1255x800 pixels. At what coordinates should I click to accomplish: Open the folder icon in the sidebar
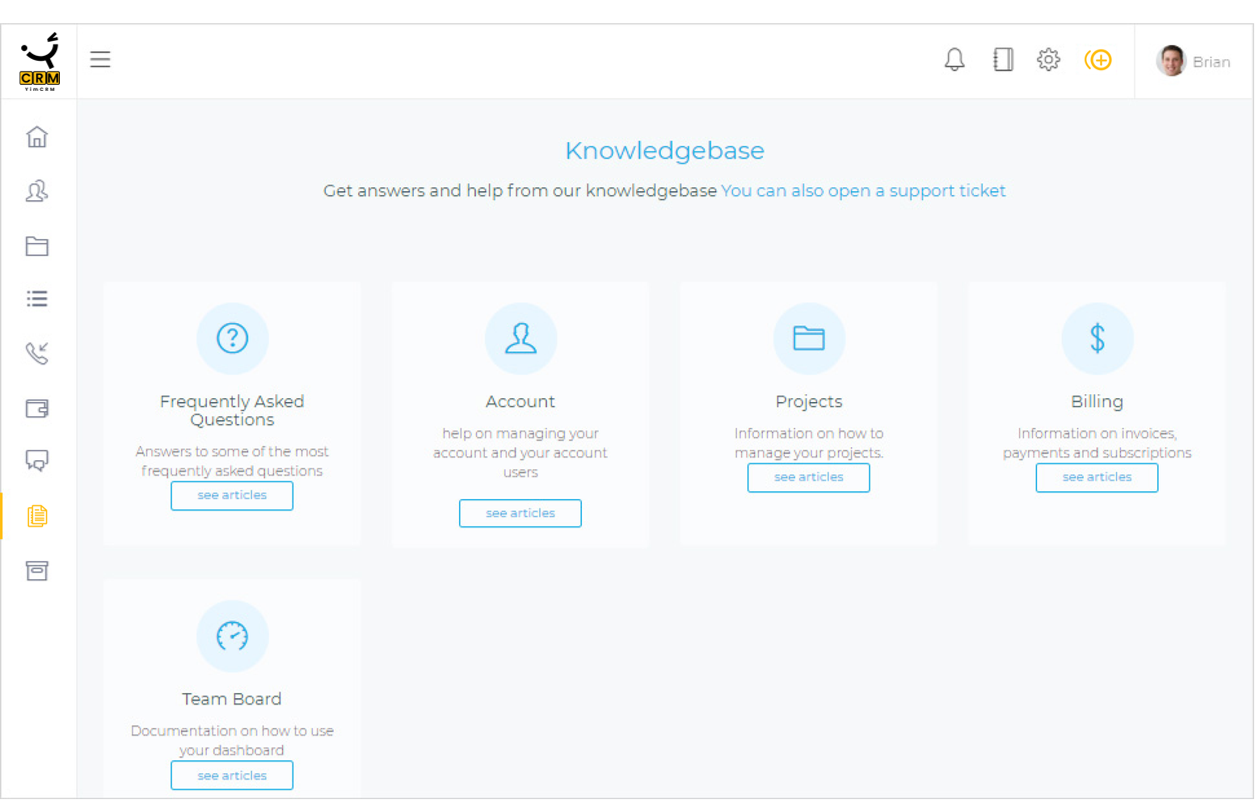tap(37, 246)
